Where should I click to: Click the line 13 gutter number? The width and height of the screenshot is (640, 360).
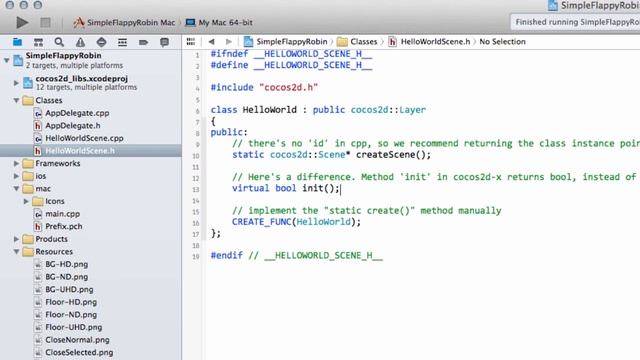point(196,189)
